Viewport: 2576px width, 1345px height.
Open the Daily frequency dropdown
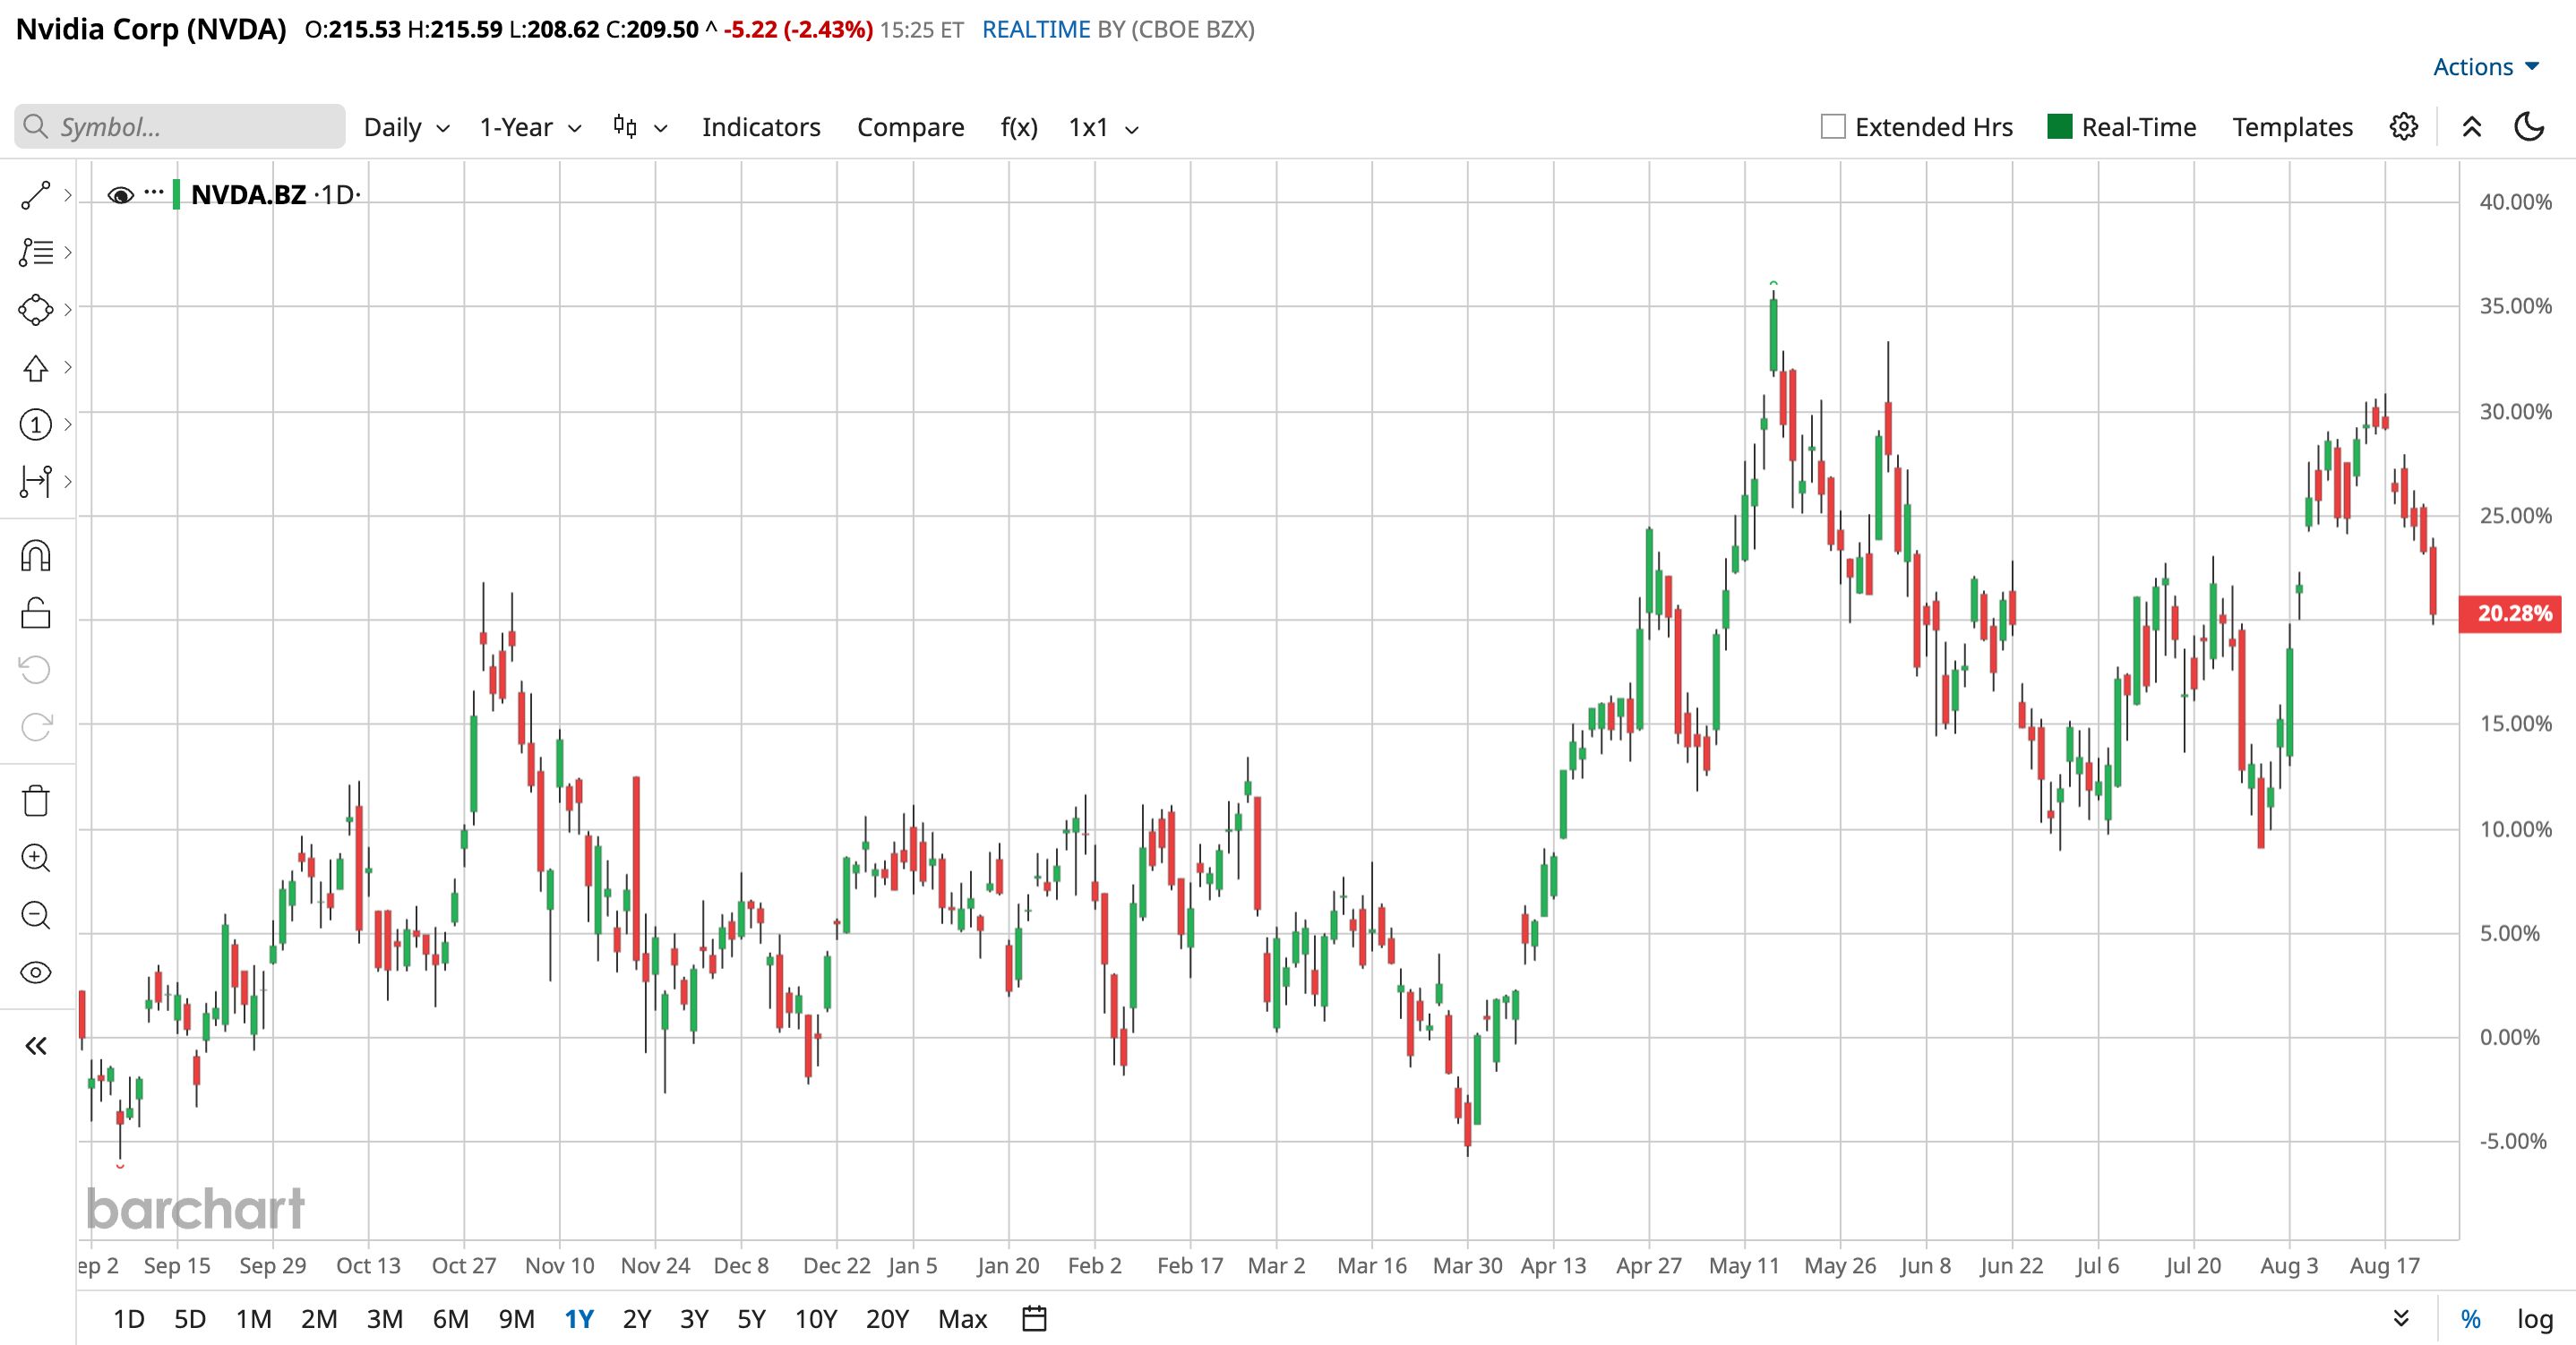pyautogui.click(x=407, y=127)
